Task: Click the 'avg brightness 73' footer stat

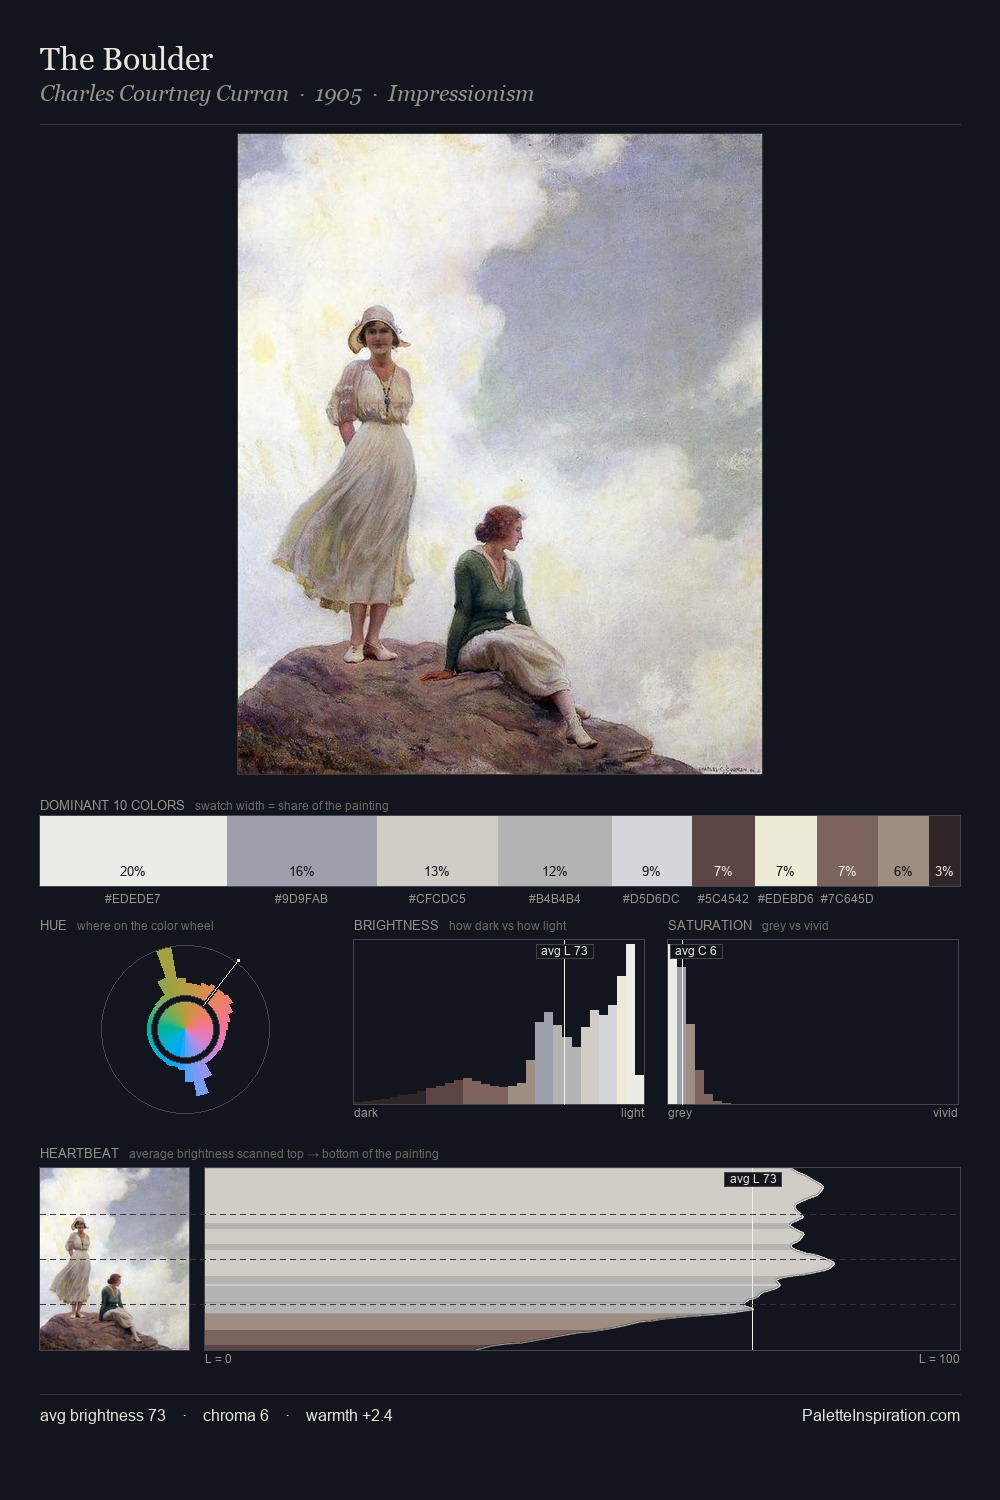Action: pyautogui.click(x=103, y=1415)
